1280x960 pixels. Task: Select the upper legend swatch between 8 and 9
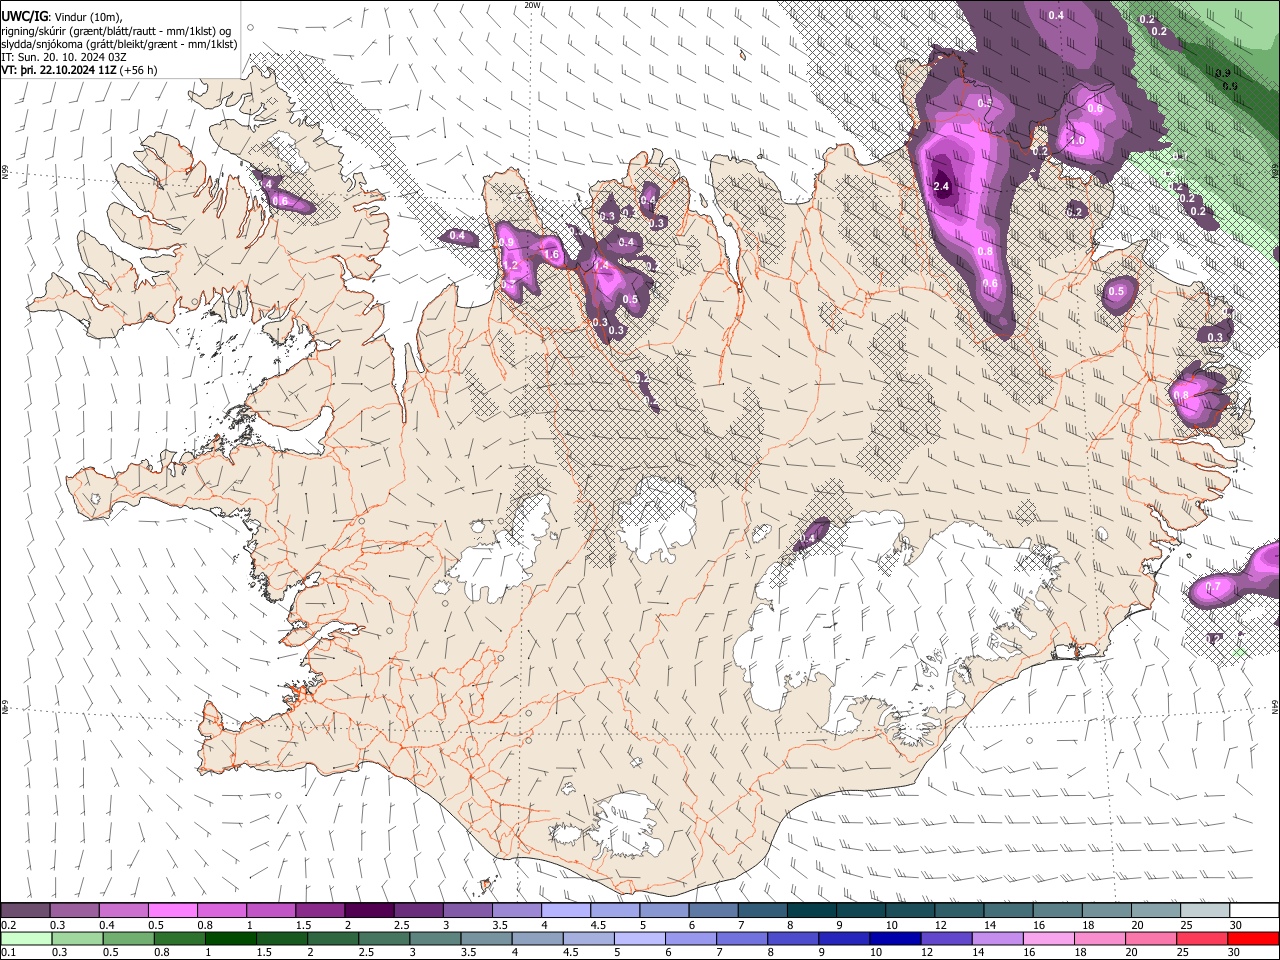click(812, 911)
